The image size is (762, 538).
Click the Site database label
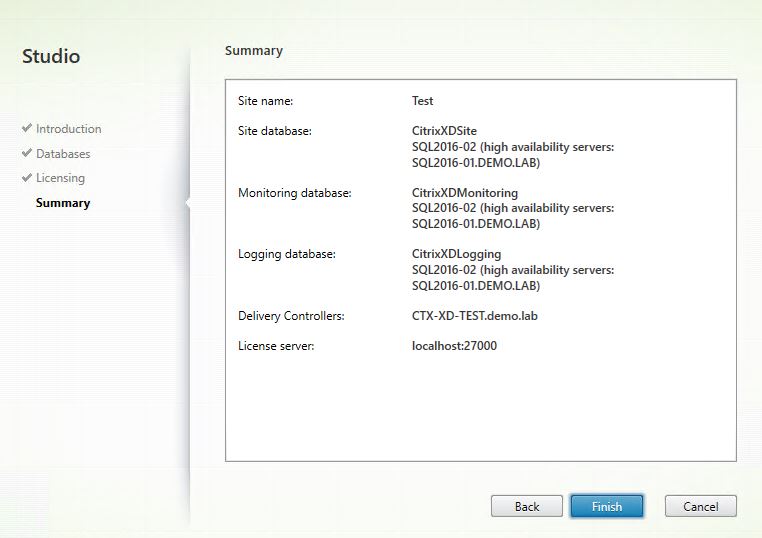(x=275, y=131)
